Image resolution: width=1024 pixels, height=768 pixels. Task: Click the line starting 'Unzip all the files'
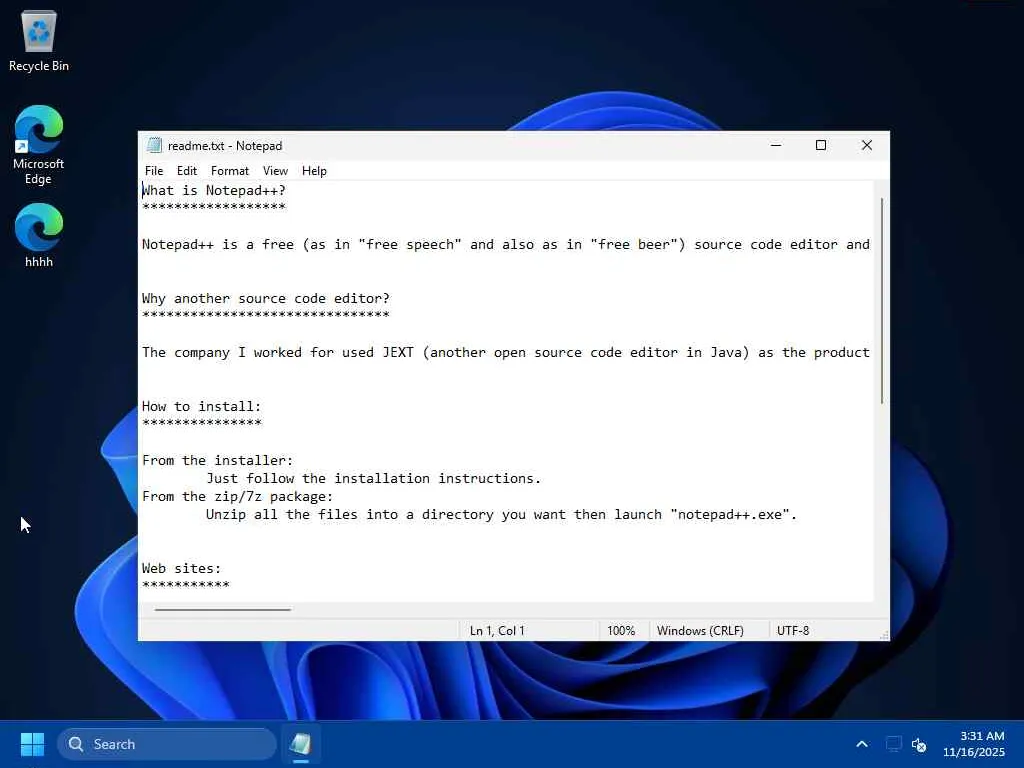click(502, 515)
